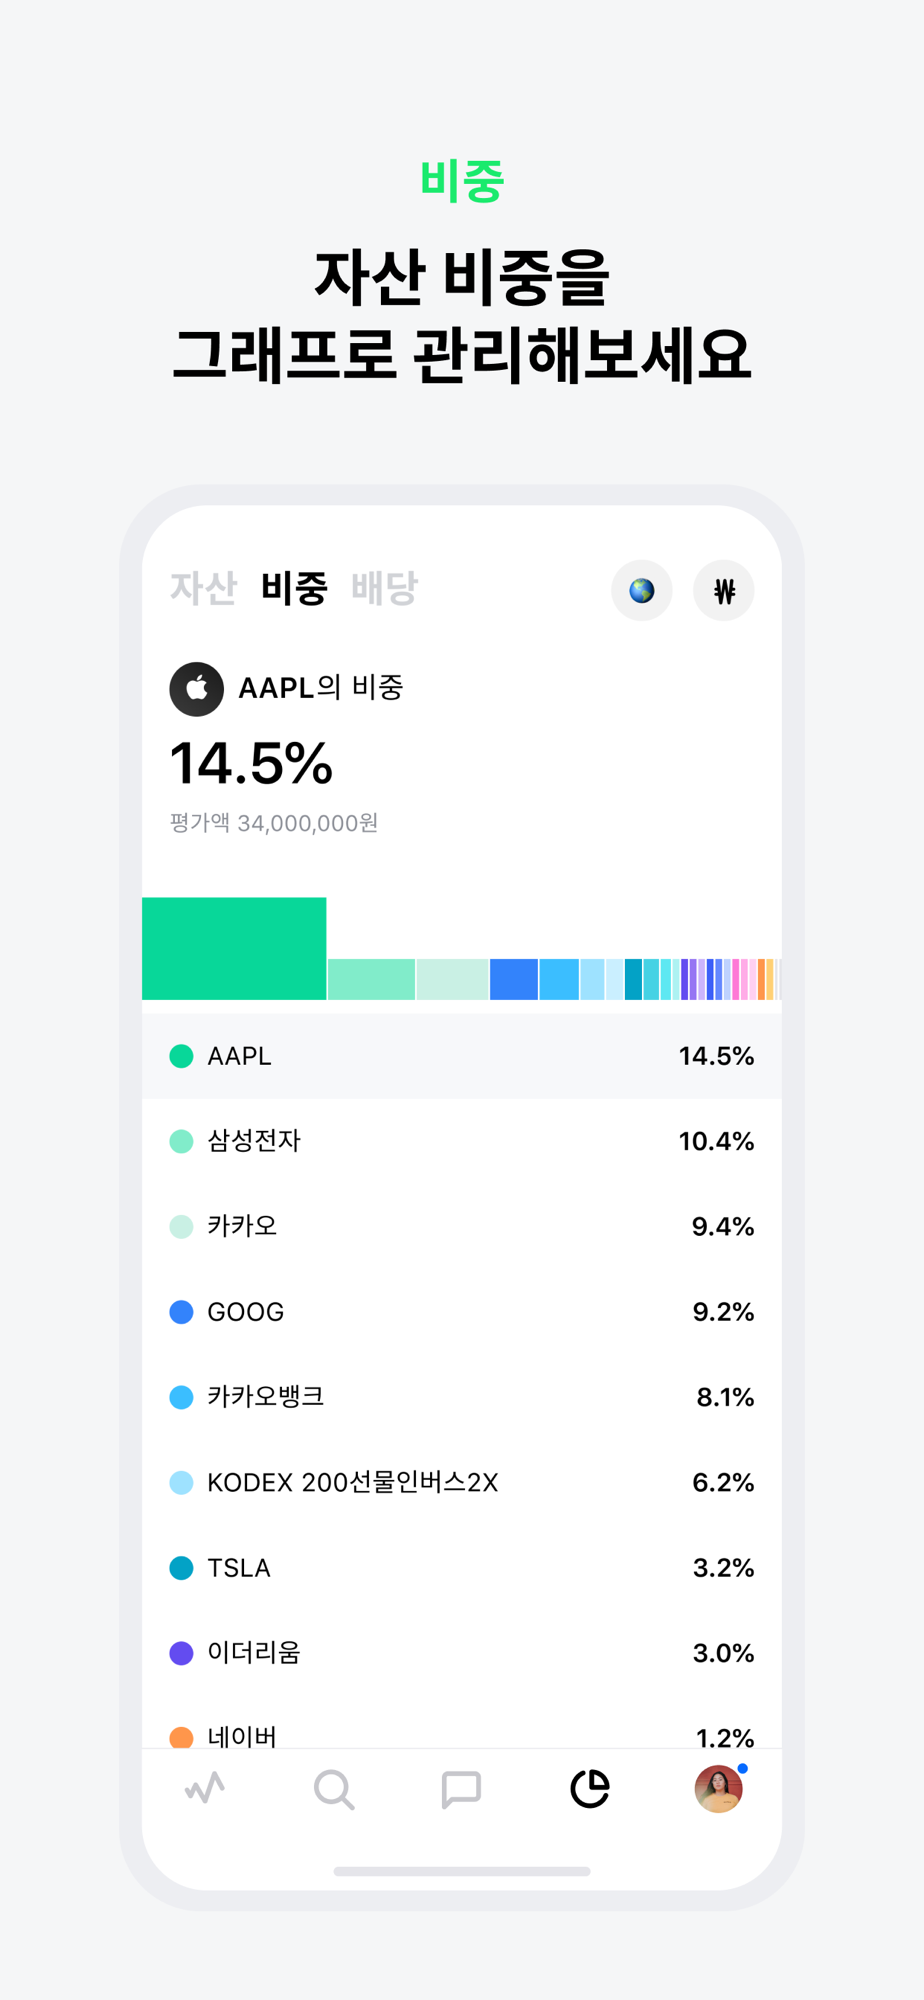The width and height of the screenshot is (924, 2000).
Task: Tap the Apple logo icon
Action: point(197,688)
